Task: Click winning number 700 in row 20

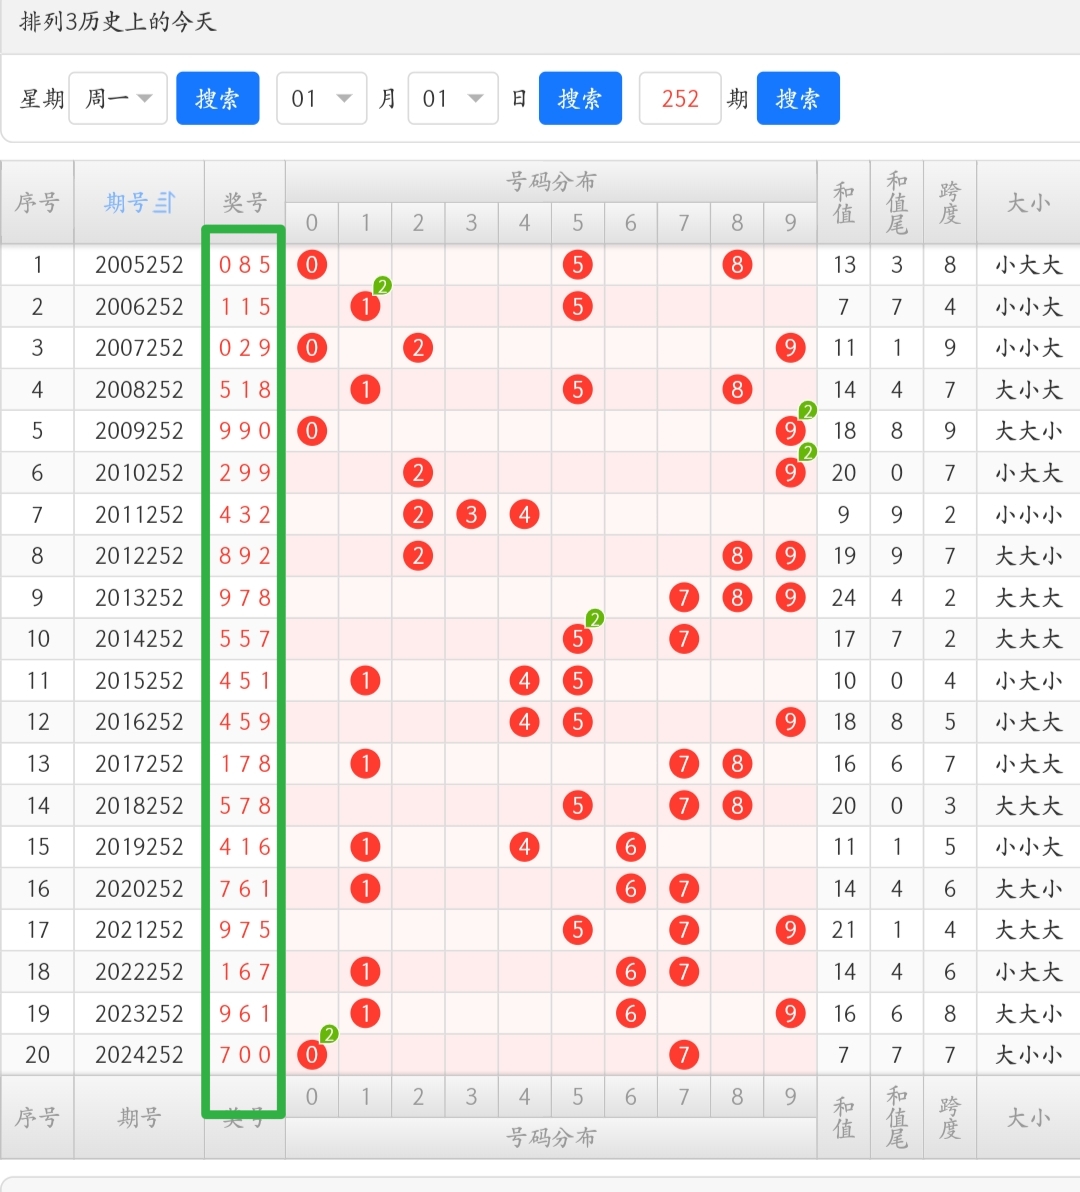Action: [x=245, y=1054]
